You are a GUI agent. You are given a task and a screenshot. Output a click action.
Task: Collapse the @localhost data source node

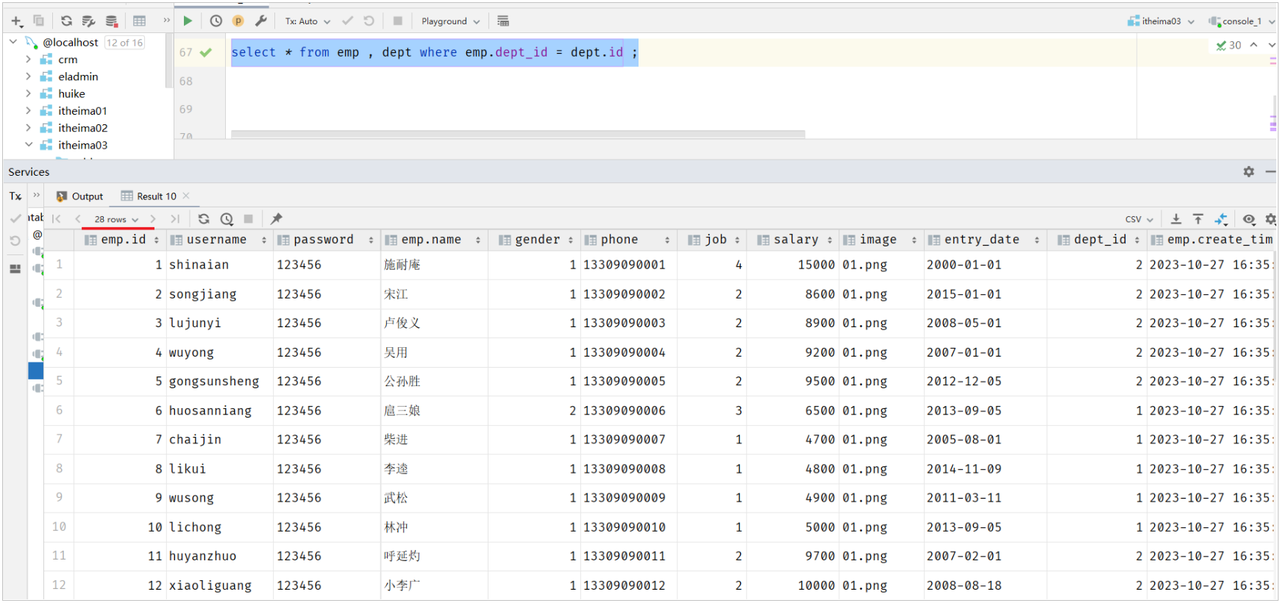click(x=15, y=42)
